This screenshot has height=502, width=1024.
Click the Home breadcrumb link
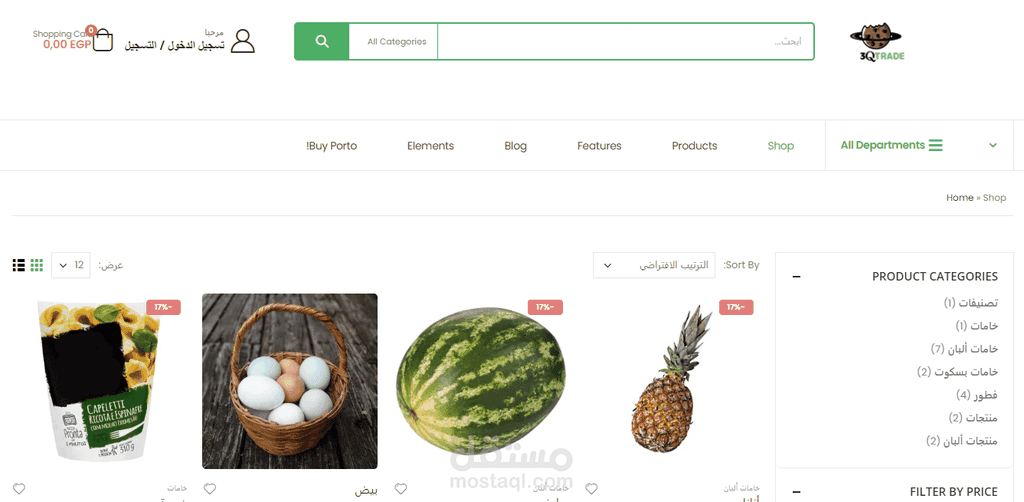click(959, 198)
